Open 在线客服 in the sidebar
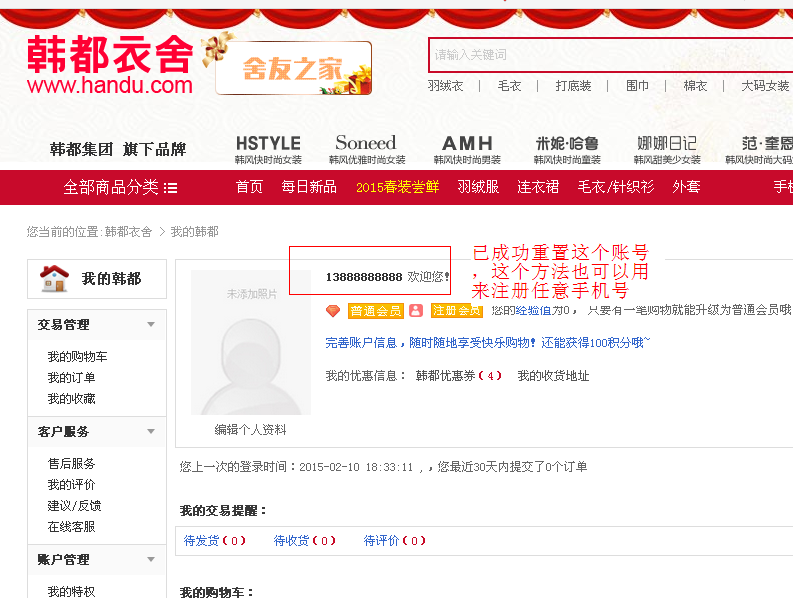 click(71, 527)
